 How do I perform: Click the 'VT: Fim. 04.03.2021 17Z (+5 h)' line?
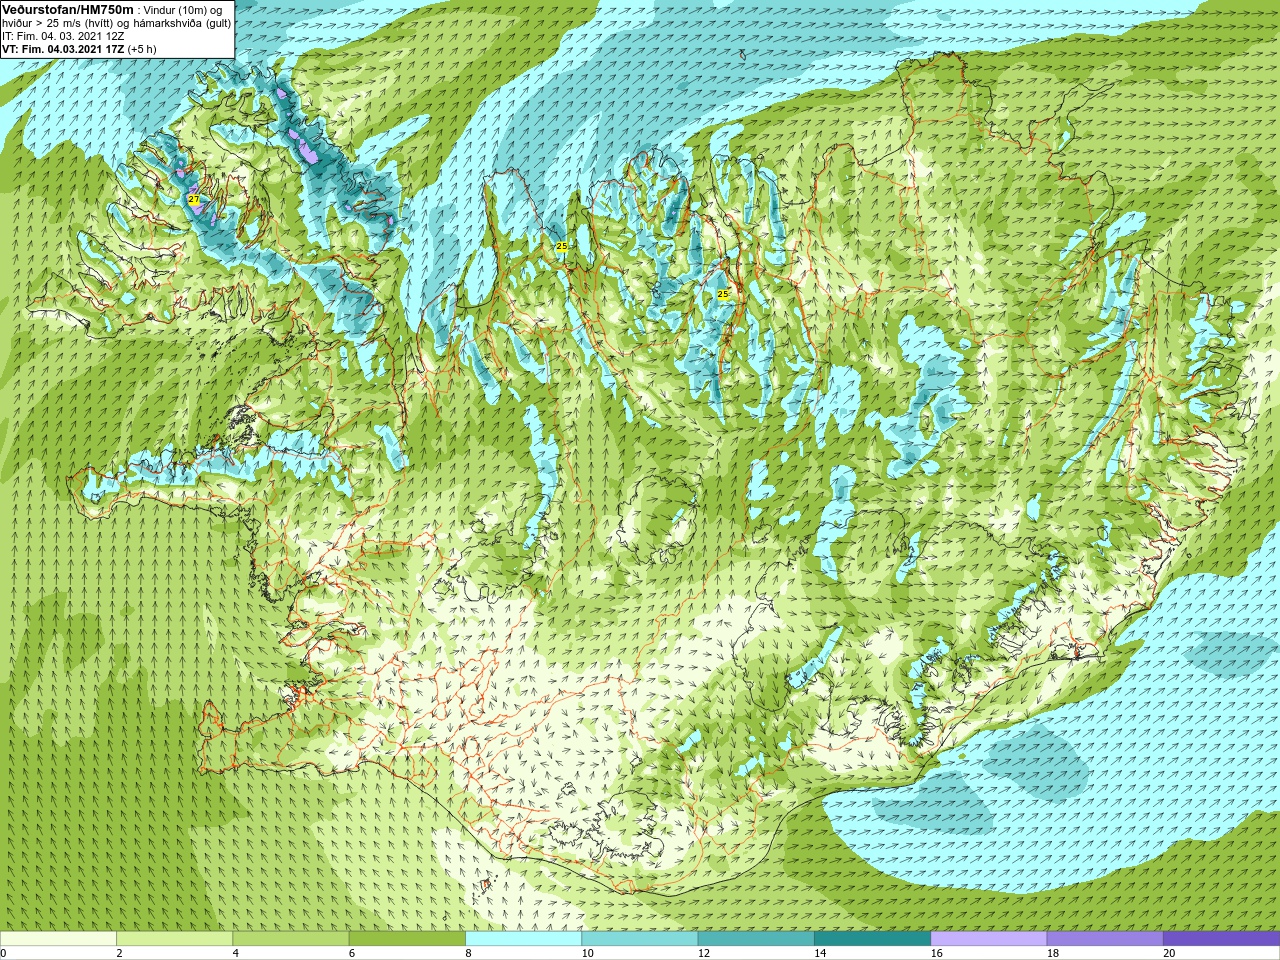click(79, 49)
